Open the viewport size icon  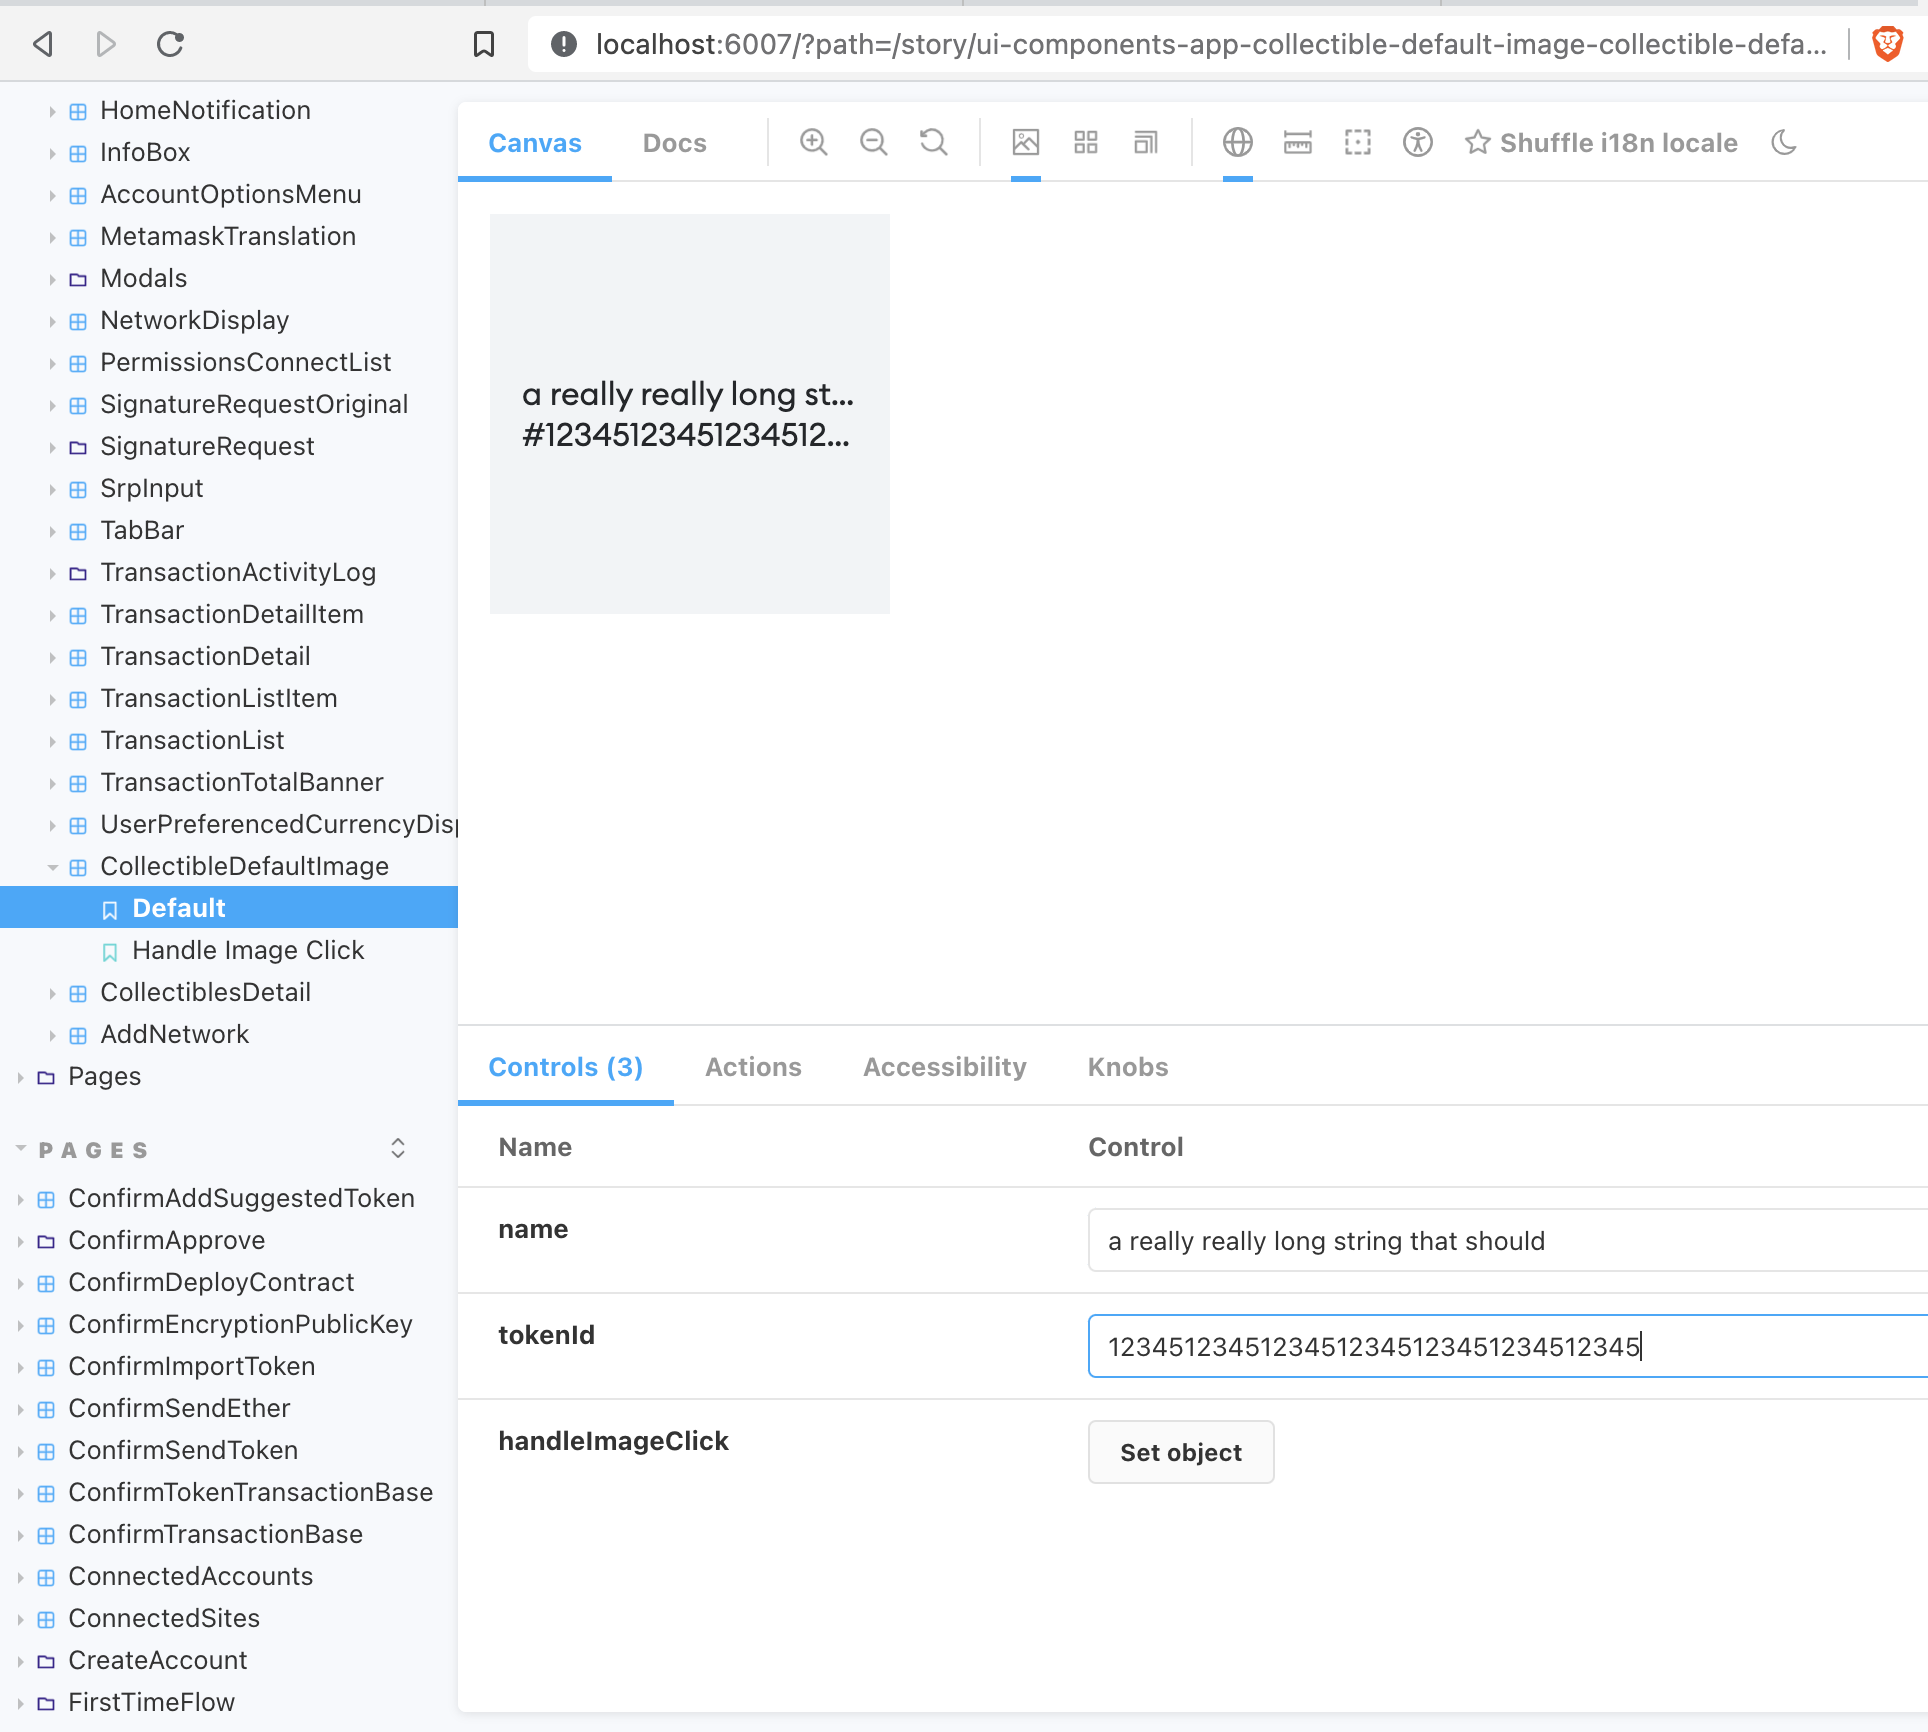(1145, 143)
